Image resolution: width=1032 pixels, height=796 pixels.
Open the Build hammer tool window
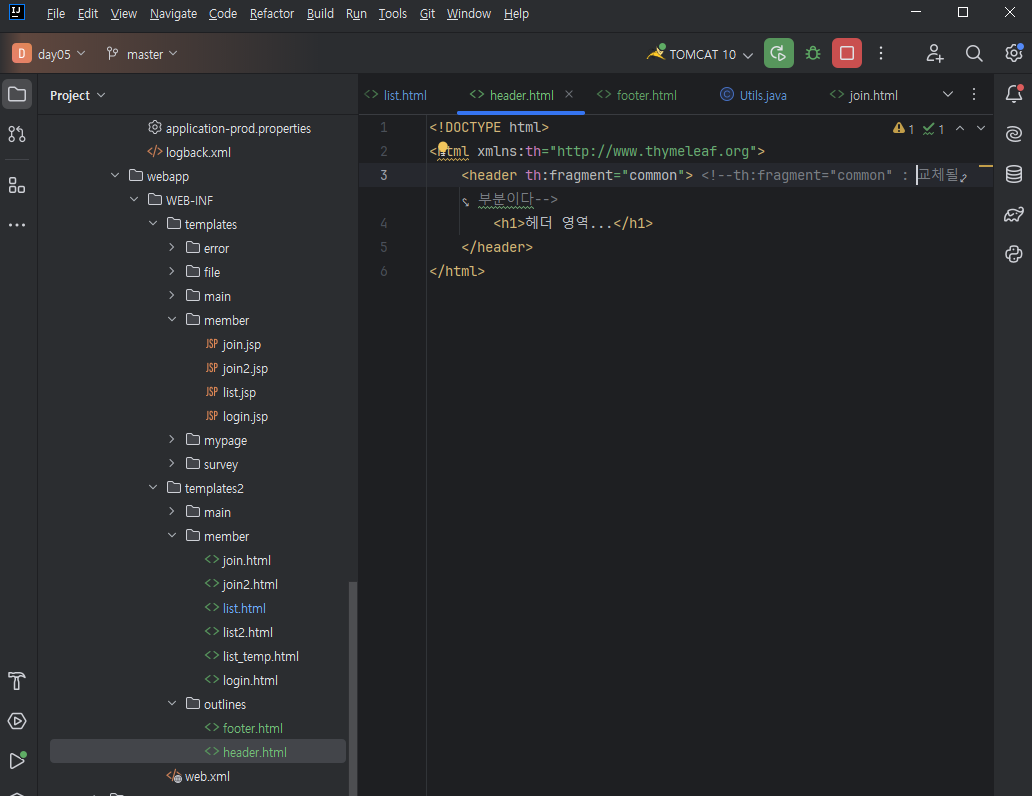tap(17, 681)
